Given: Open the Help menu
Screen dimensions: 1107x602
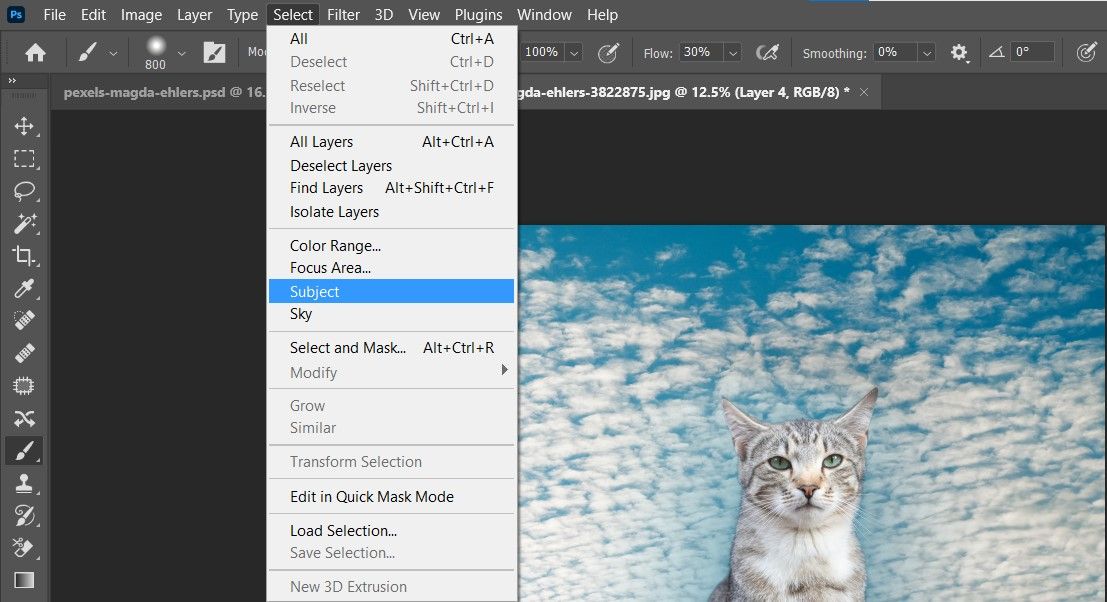Looking at the screenshot, I should 602,15.
